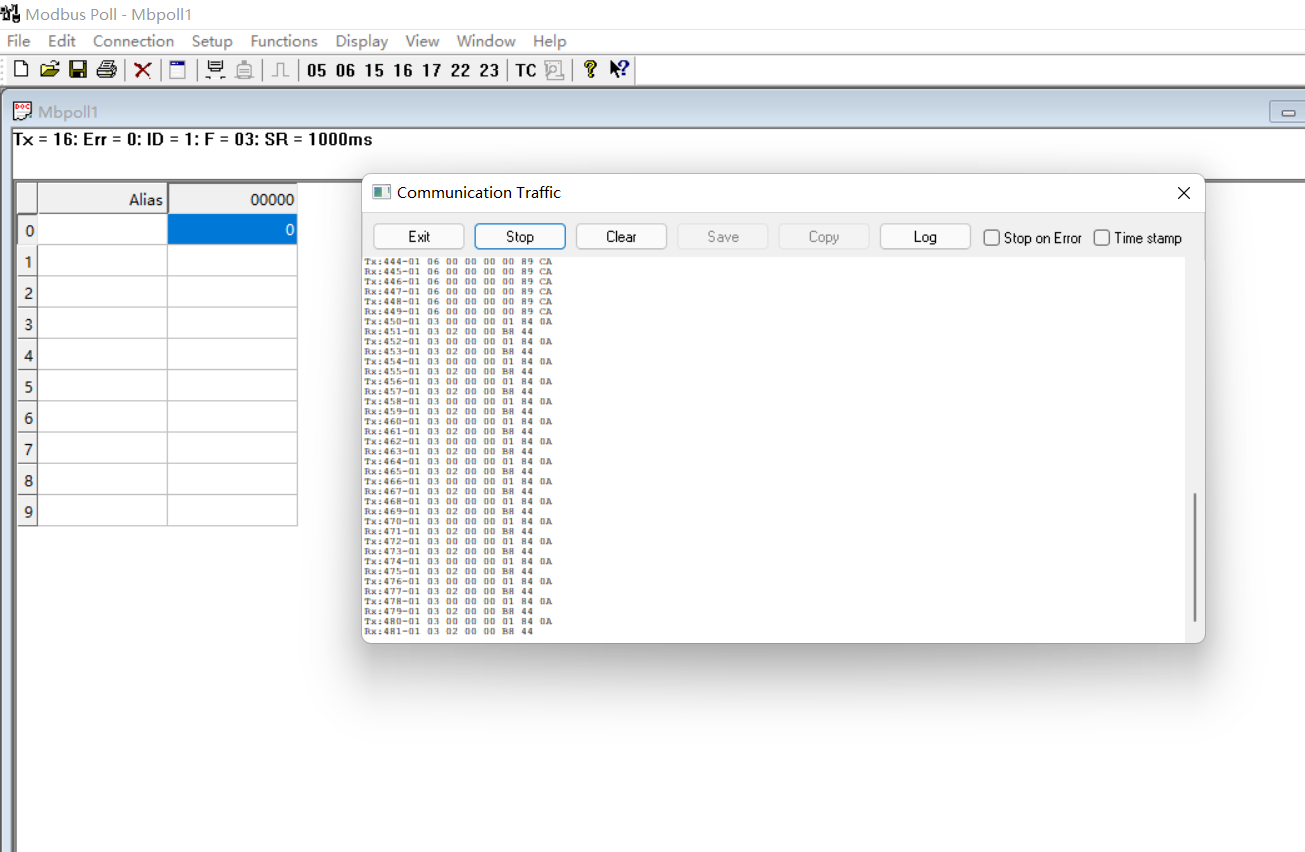Enable the Stop on Error checkbox
Screen dimensions: 1305x852
[x=991, y=237]
